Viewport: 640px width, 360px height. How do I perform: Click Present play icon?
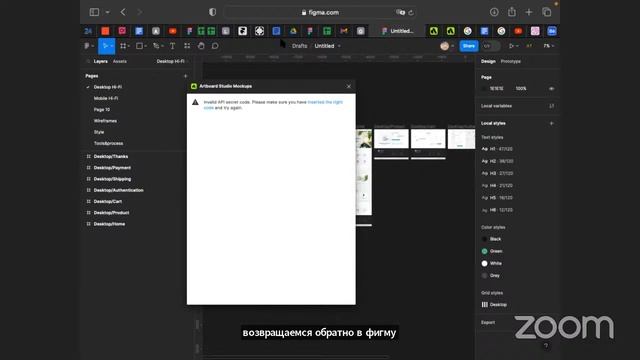[x=511, y=46]
